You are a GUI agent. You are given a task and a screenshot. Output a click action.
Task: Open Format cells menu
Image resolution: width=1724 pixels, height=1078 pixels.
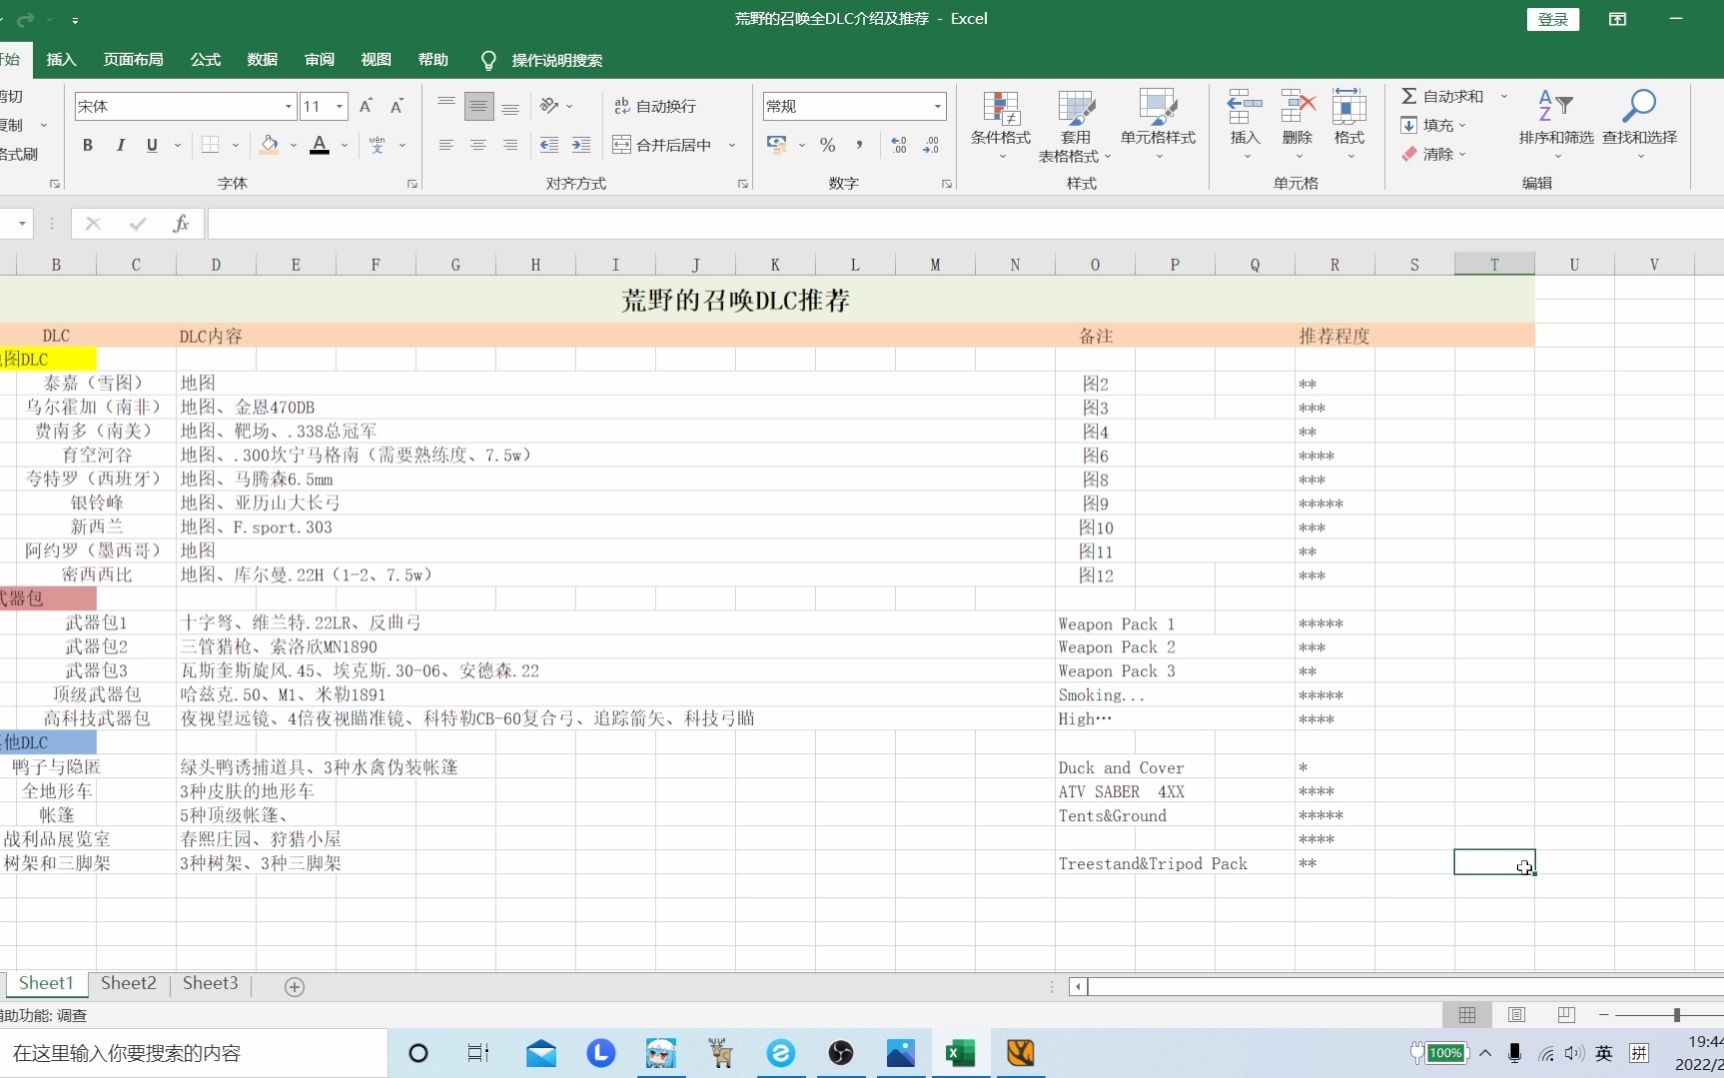pos(1349,125)
